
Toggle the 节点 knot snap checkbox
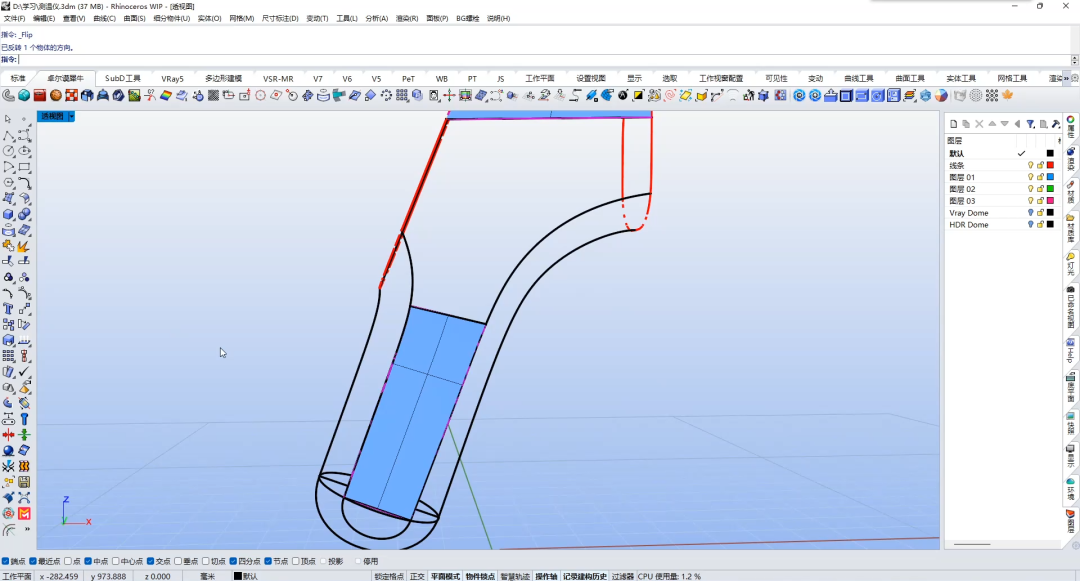(269, 562)
